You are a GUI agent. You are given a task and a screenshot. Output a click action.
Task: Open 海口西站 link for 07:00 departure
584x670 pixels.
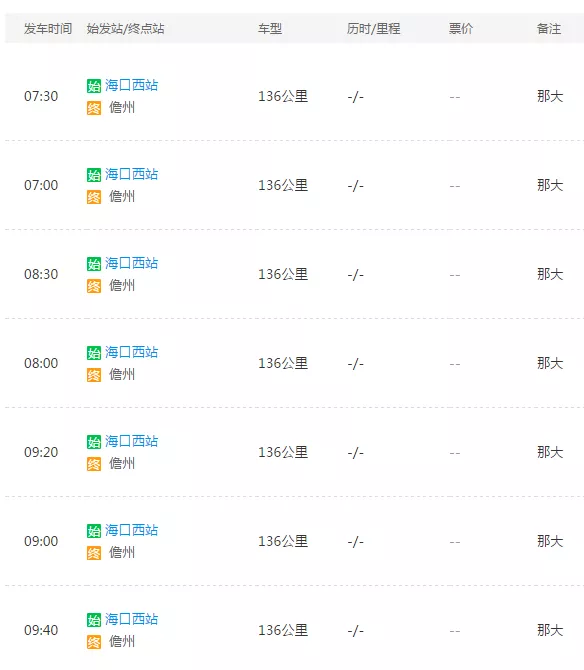coord(132,174)
